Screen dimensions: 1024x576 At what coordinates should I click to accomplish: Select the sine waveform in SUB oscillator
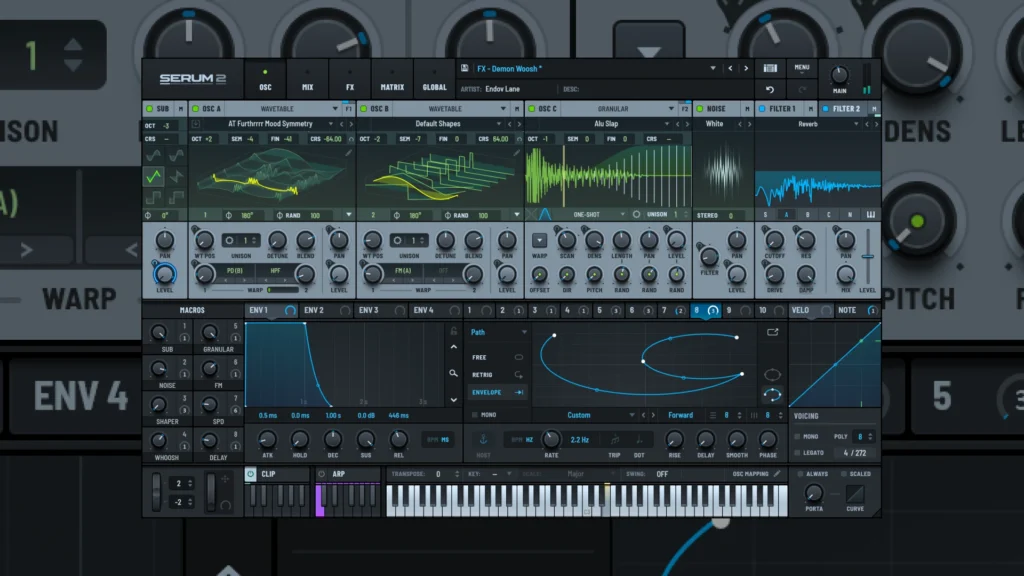[153, 155]
